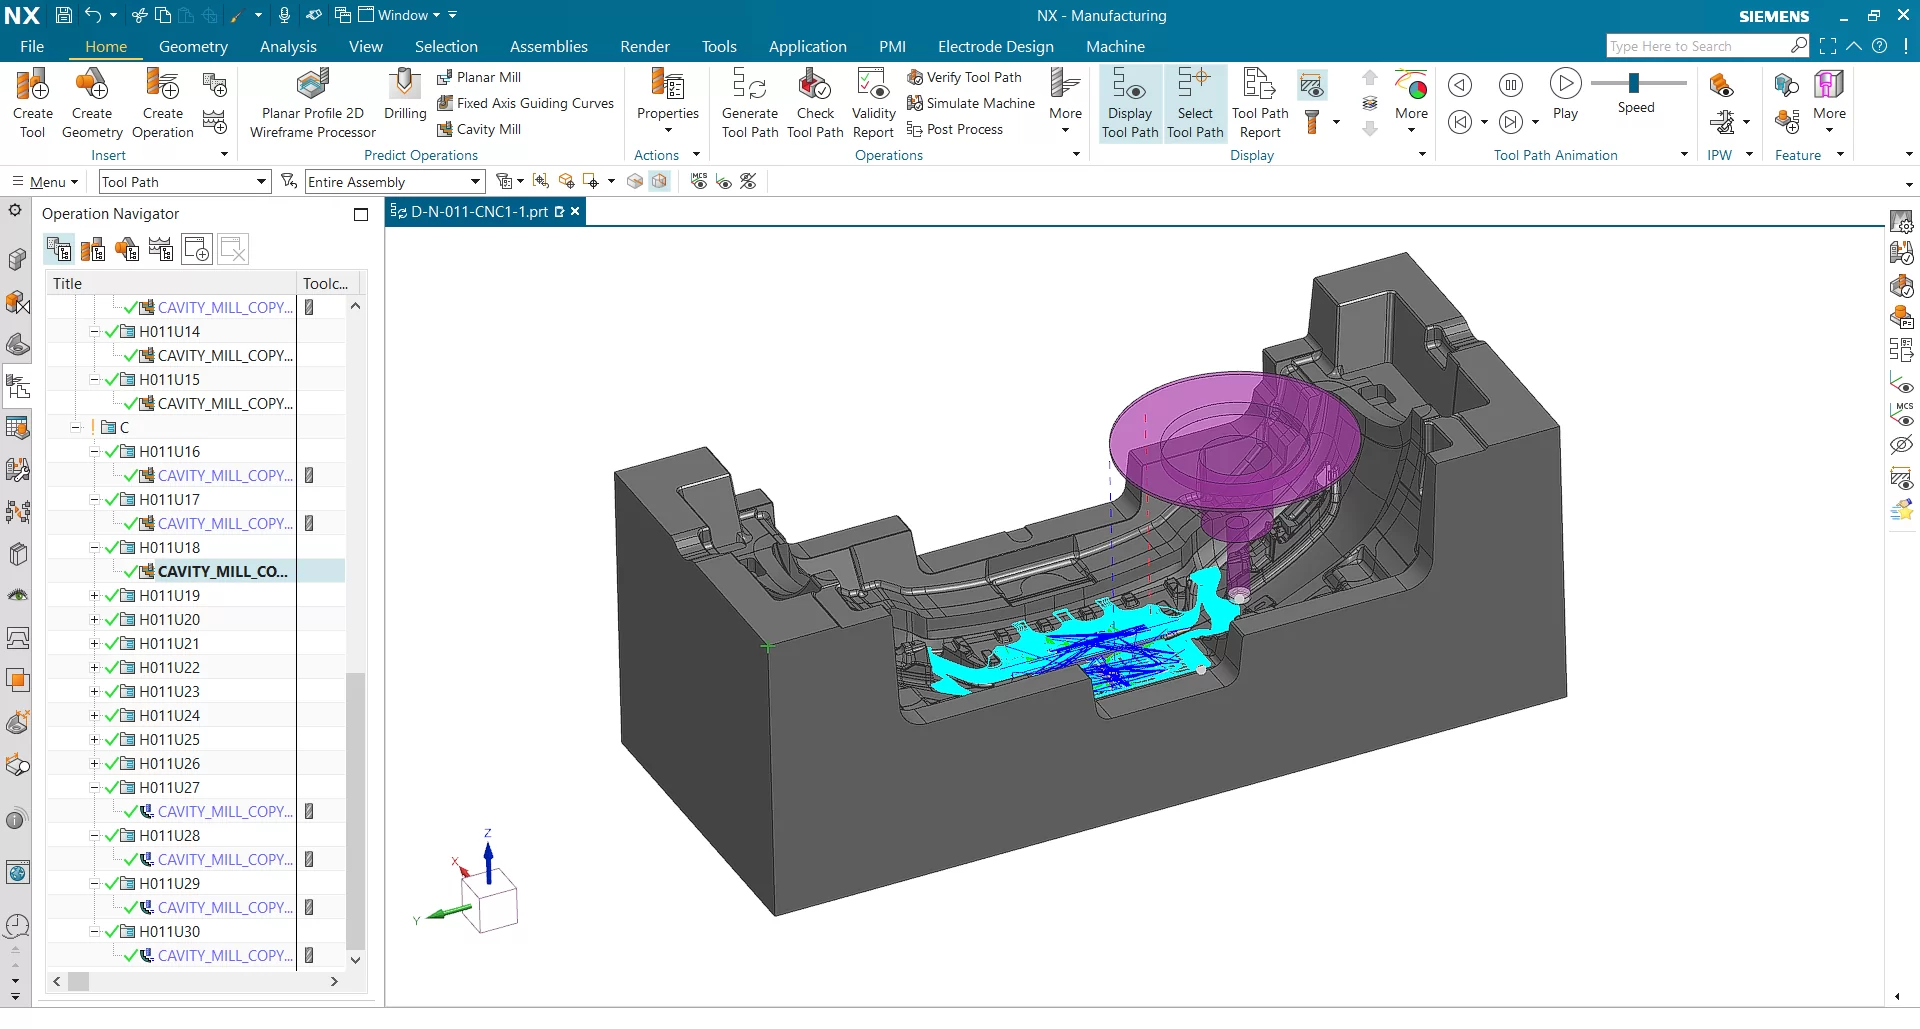
Task: Pause the tool path animation
Action: tap(1511, 85)
